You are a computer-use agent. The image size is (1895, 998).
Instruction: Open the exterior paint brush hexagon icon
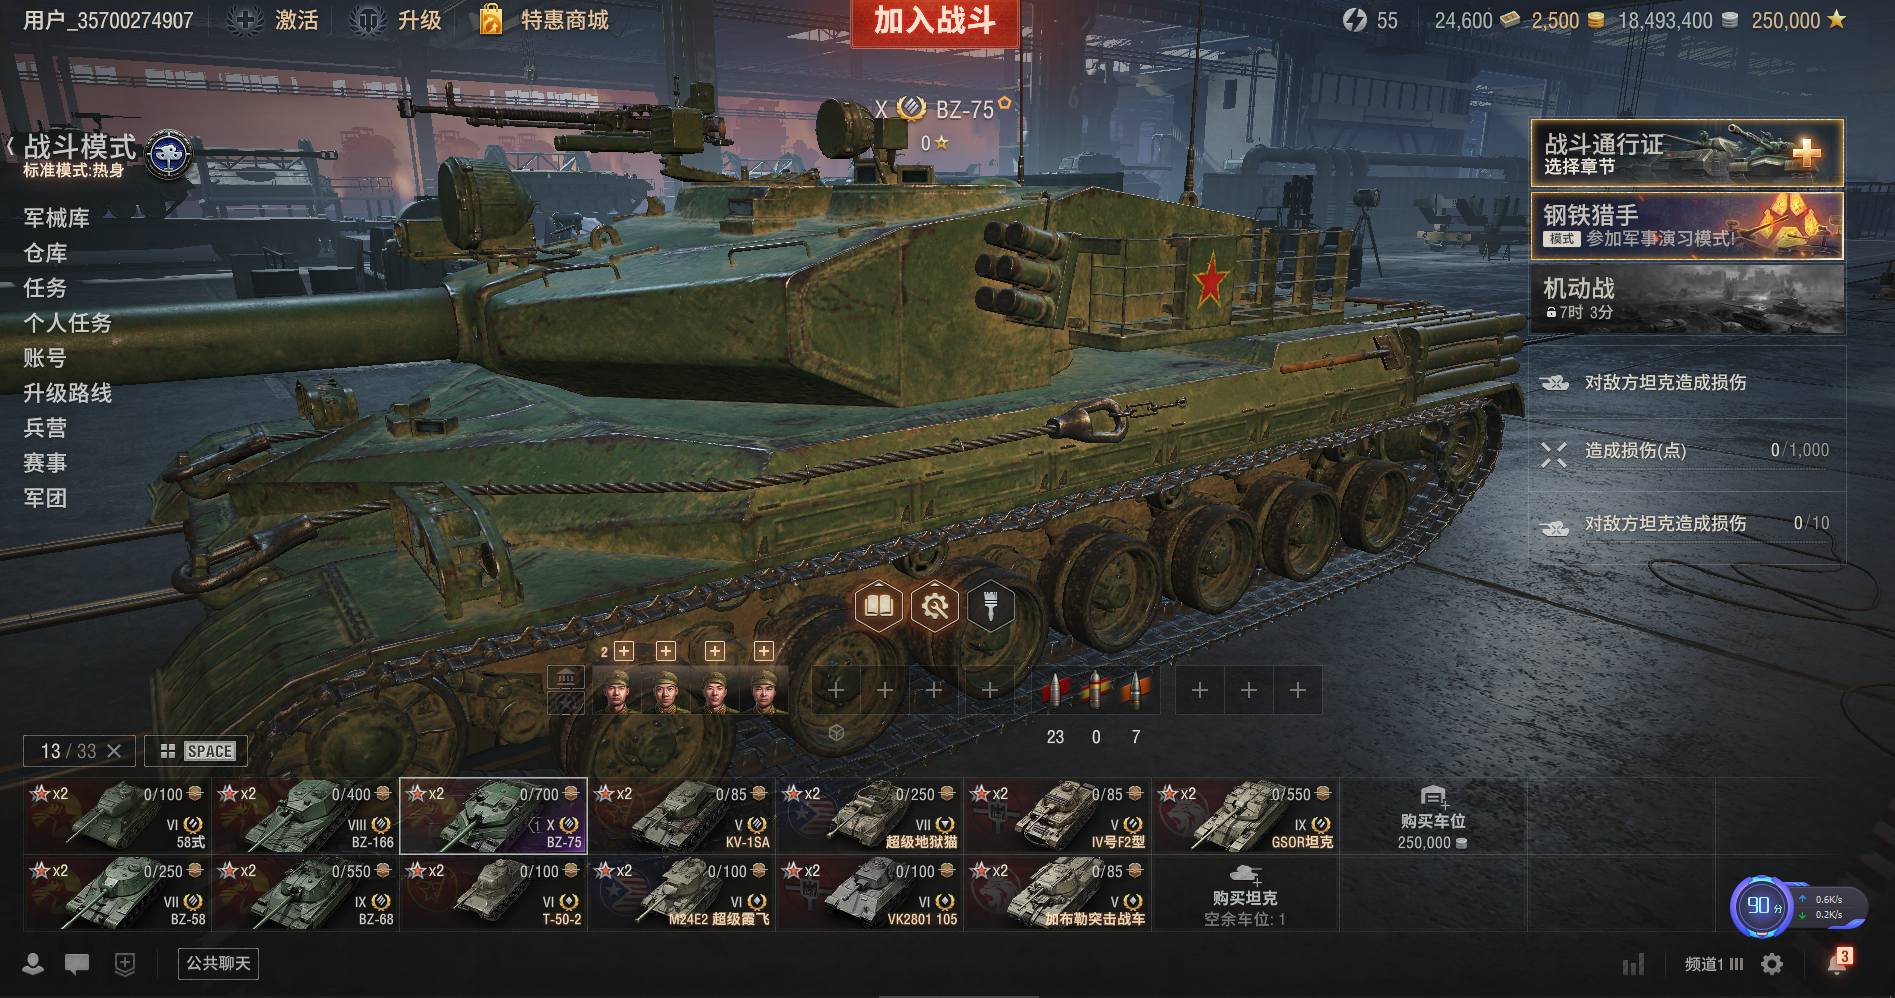(x=991, y=606)
